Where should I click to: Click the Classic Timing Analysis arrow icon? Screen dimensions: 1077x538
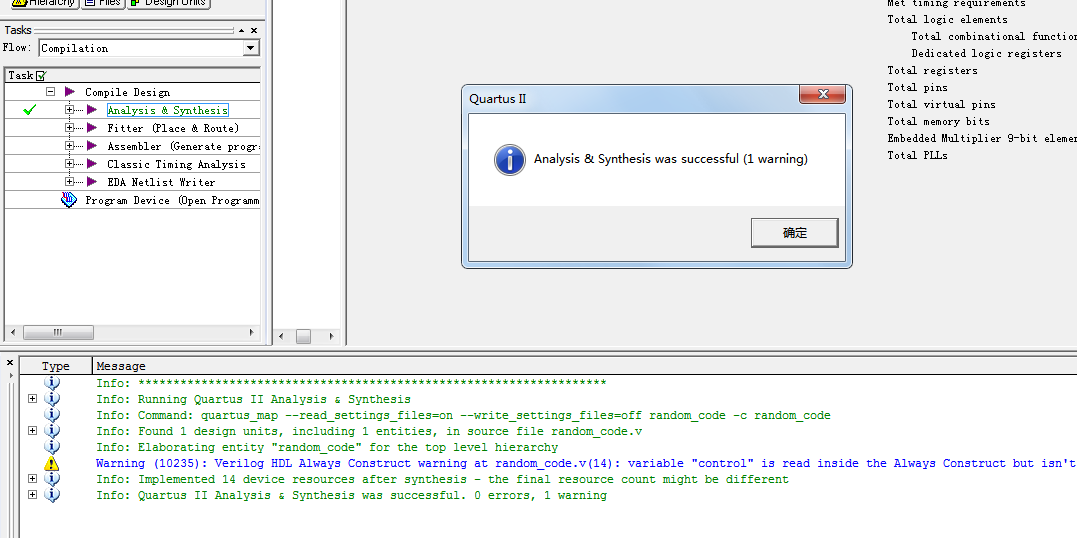pyautogui.click(x=92, y=164)
